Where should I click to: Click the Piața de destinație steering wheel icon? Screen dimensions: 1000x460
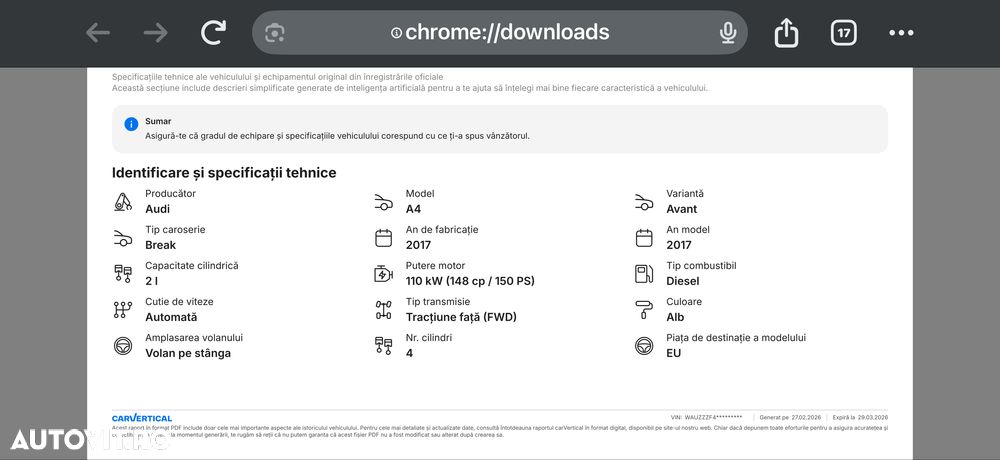tap(644, 346)
